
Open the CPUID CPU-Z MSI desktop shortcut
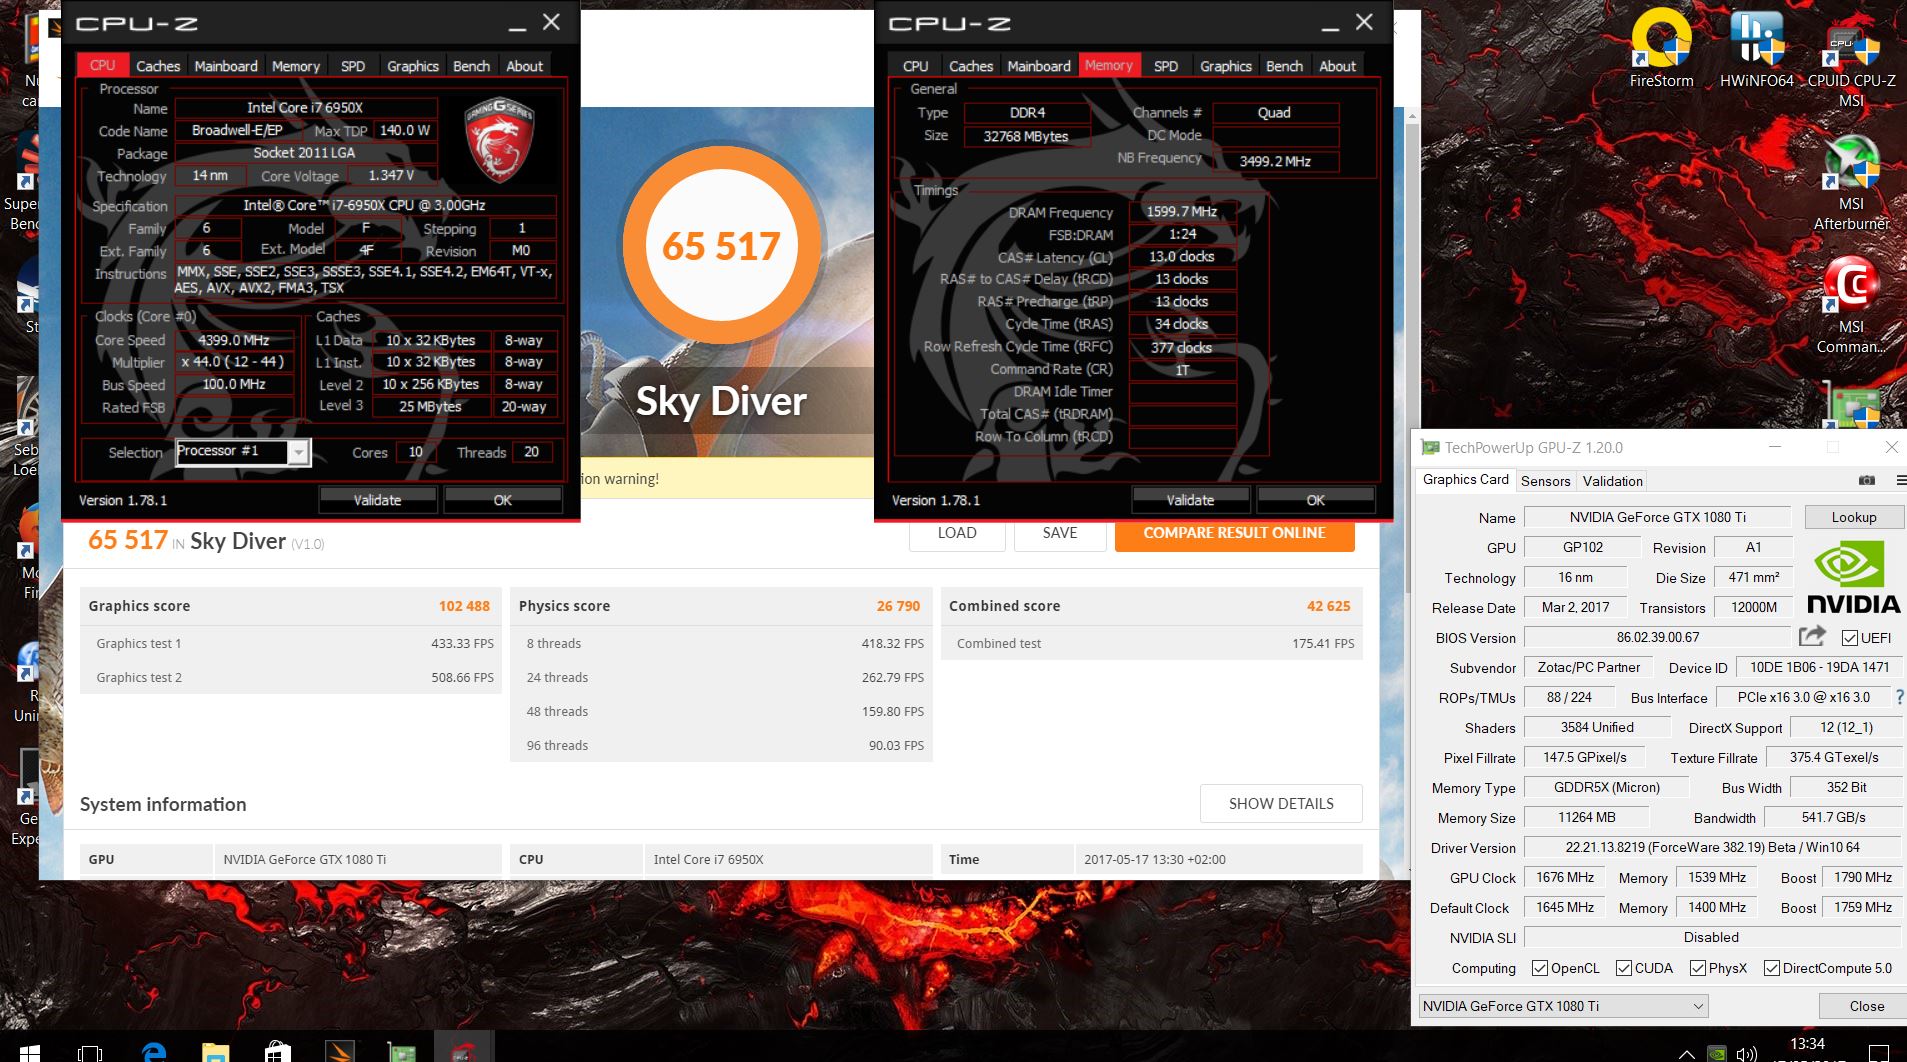click(1851, 58)
